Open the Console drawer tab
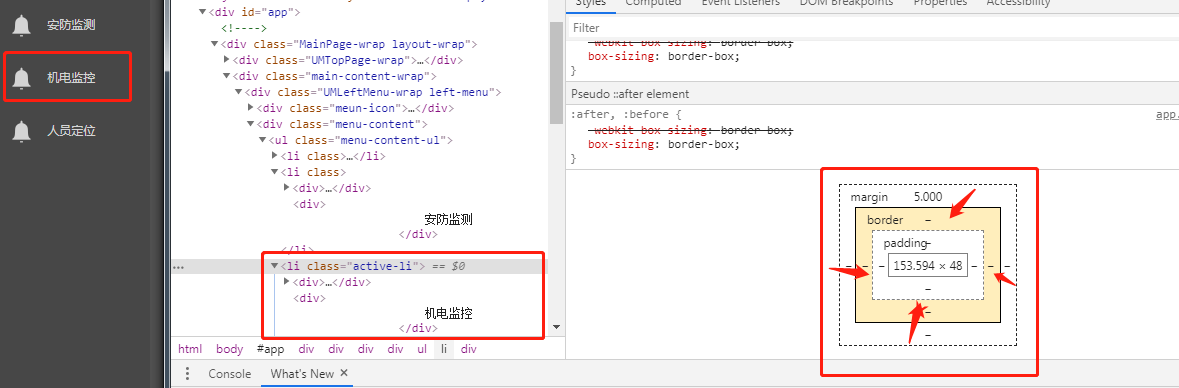 (229, 374)
